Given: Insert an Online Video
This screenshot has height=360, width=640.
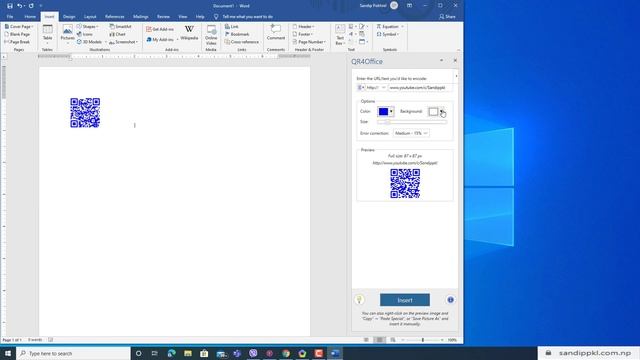Looking at the screenshot, I should [x=211, y=35].
